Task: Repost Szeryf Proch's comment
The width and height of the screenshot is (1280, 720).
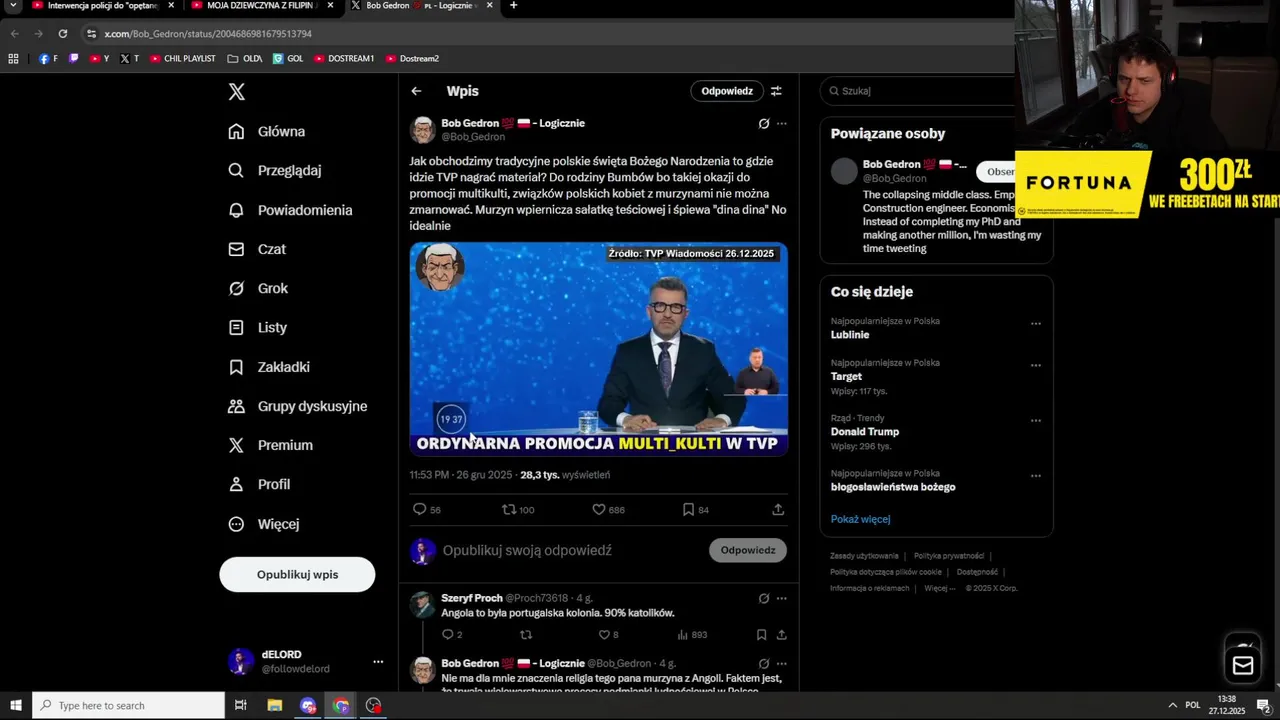Action: click(526, 635)
